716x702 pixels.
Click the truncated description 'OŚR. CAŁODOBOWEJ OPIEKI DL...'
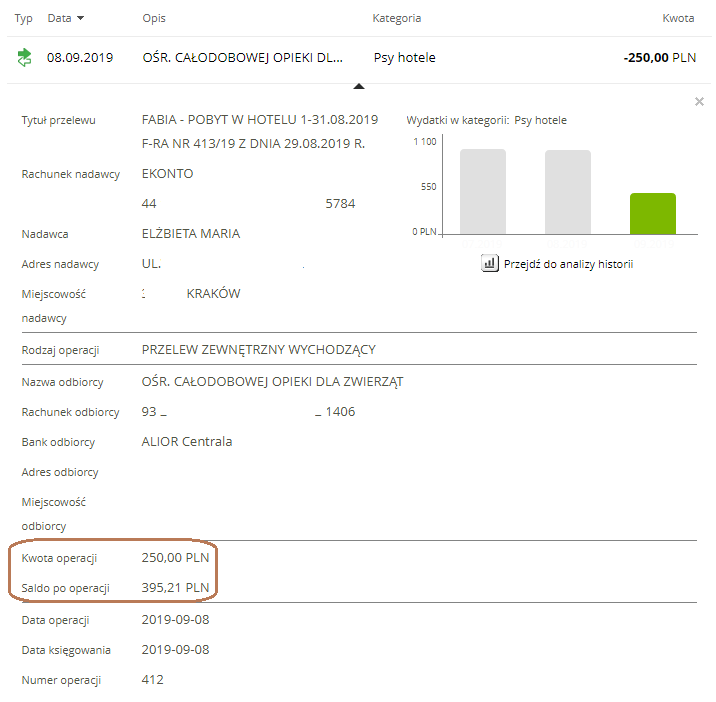tap(243, 58)
